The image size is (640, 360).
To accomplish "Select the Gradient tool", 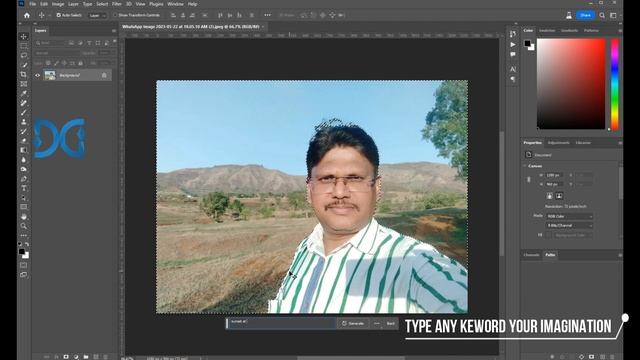I will tap(24, 150).
